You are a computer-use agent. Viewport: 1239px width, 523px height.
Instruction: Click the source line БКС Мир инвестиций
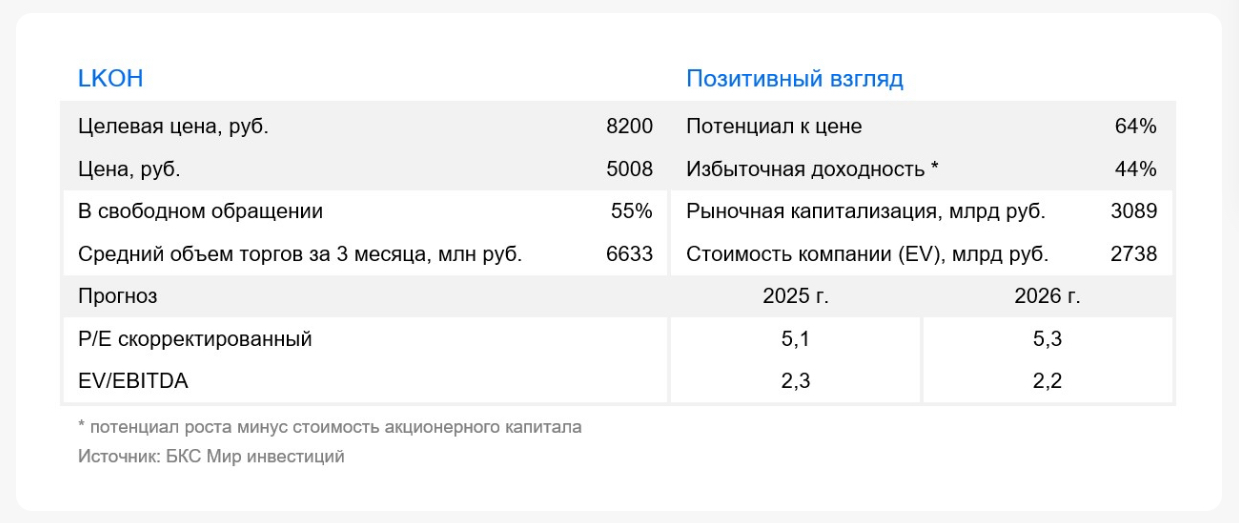coord(211,457)
